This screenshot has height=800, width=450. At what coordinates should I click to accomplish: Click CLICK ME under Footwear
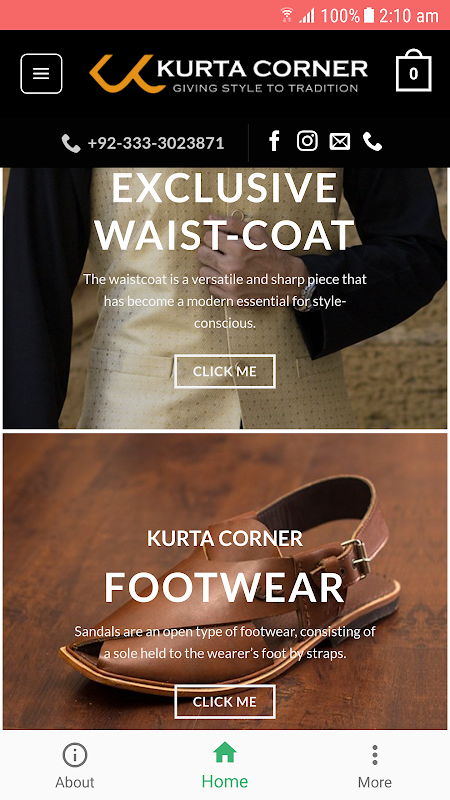pyautogui.click(x=225, y=702)
